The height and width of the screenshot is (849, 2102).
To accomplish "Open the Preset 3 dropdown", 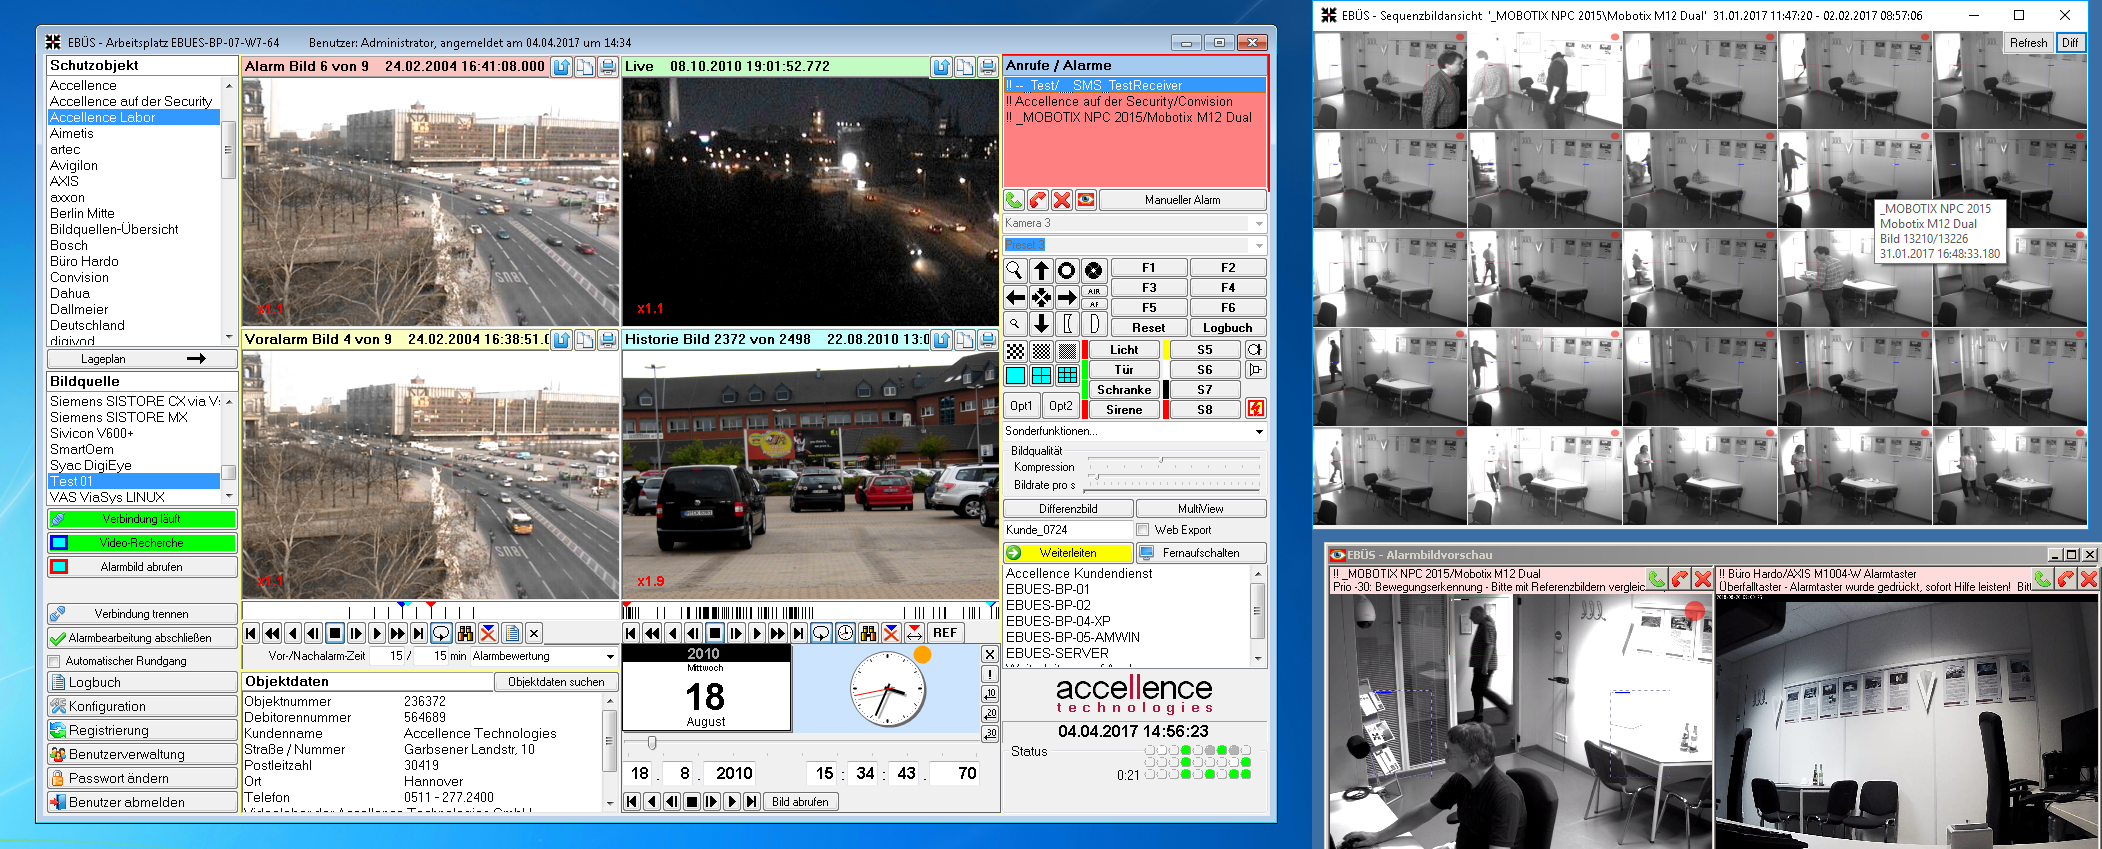I will [x=1259, y=245].
